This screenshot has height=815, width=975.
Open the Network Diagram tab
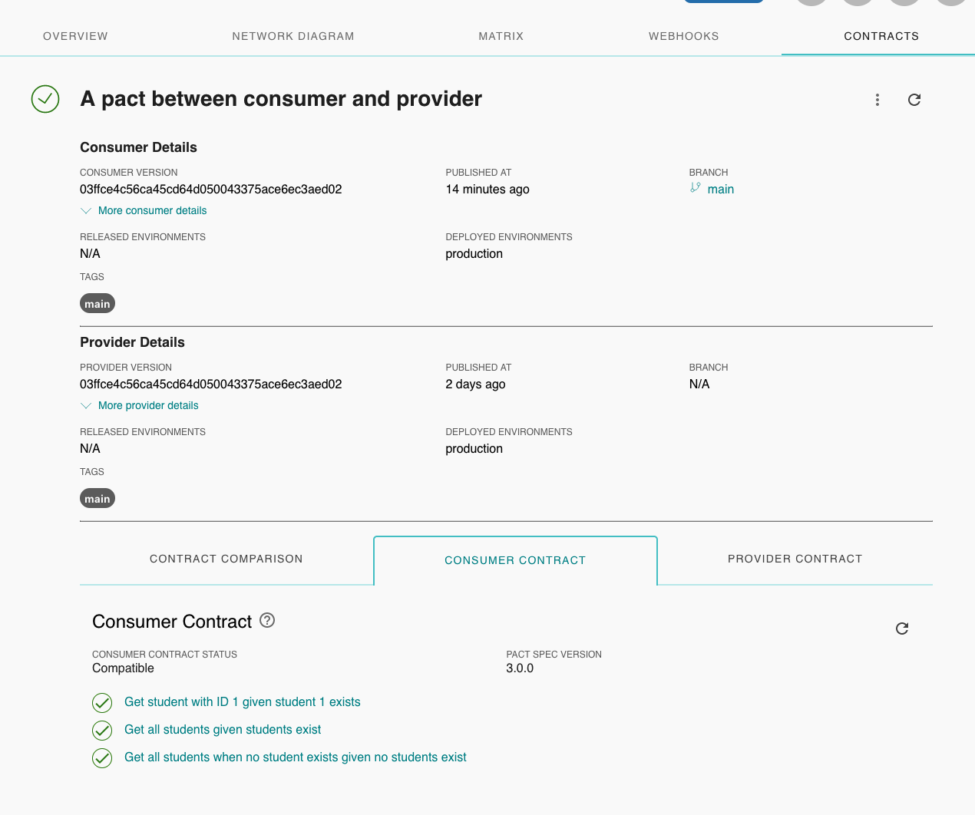[x=293, y=36]
